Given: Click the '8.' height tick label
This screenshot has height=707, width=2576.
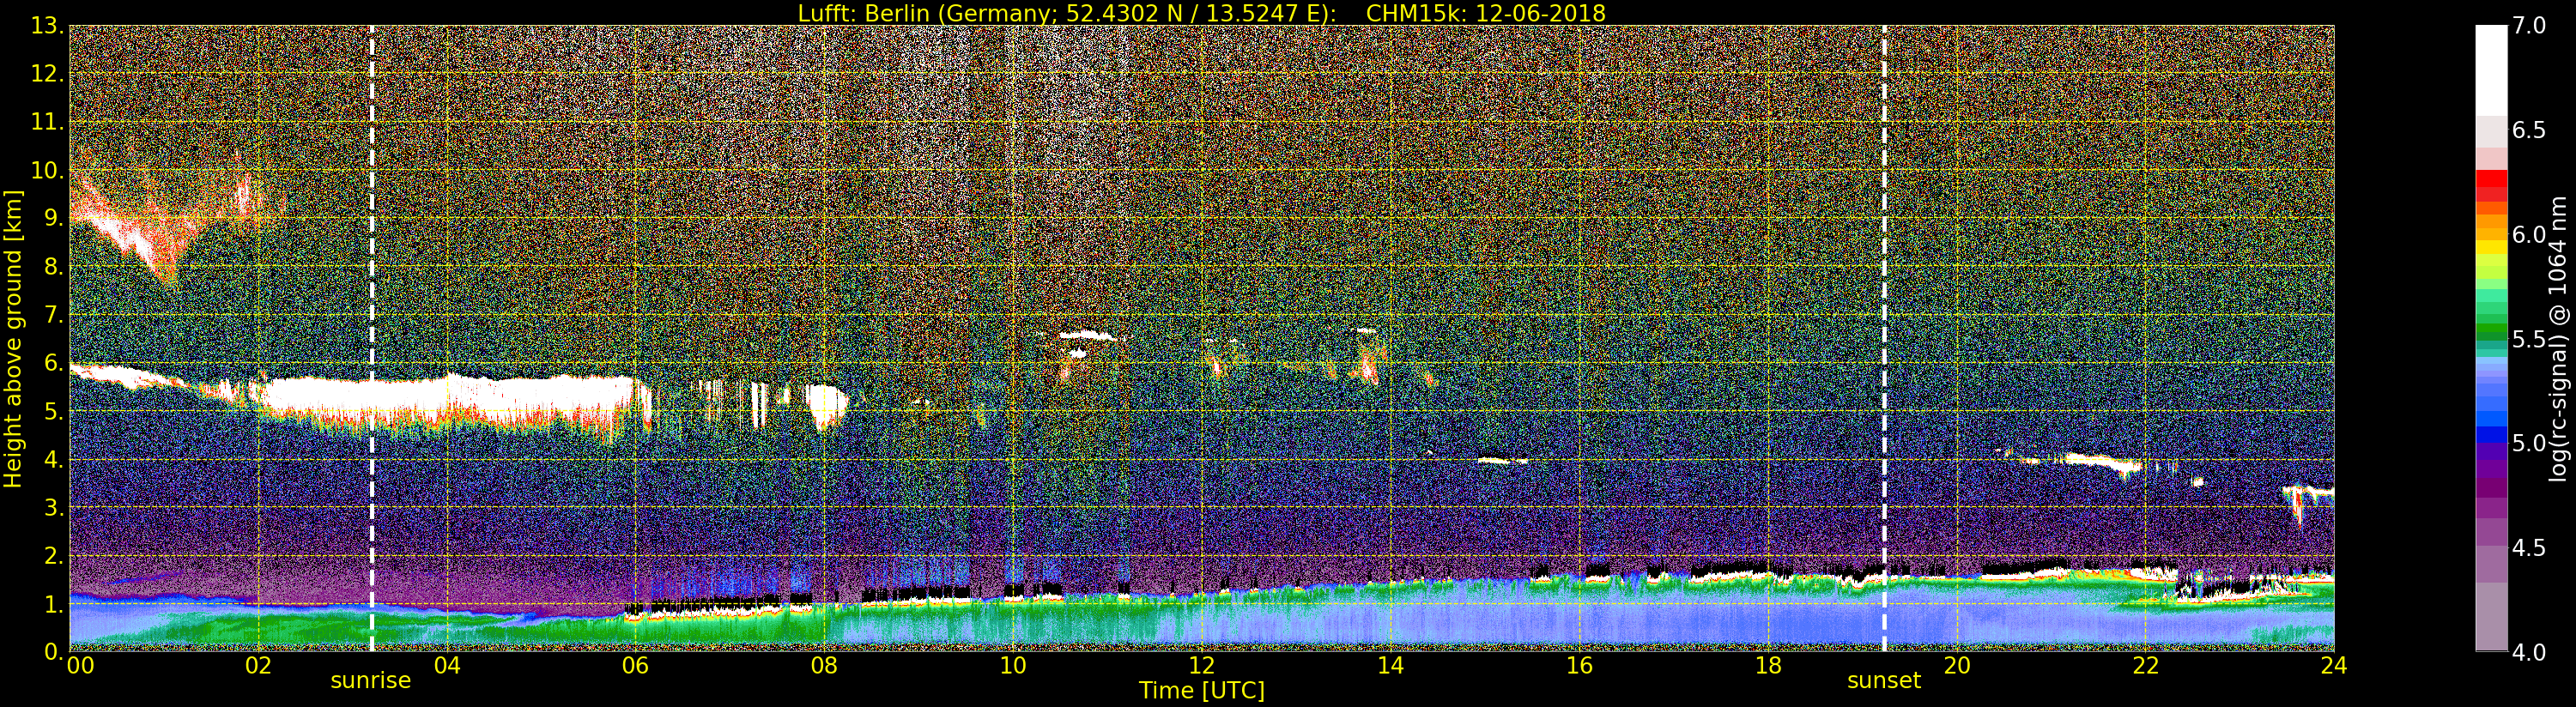Looking at the screenshot, I should tap(53, 267).
